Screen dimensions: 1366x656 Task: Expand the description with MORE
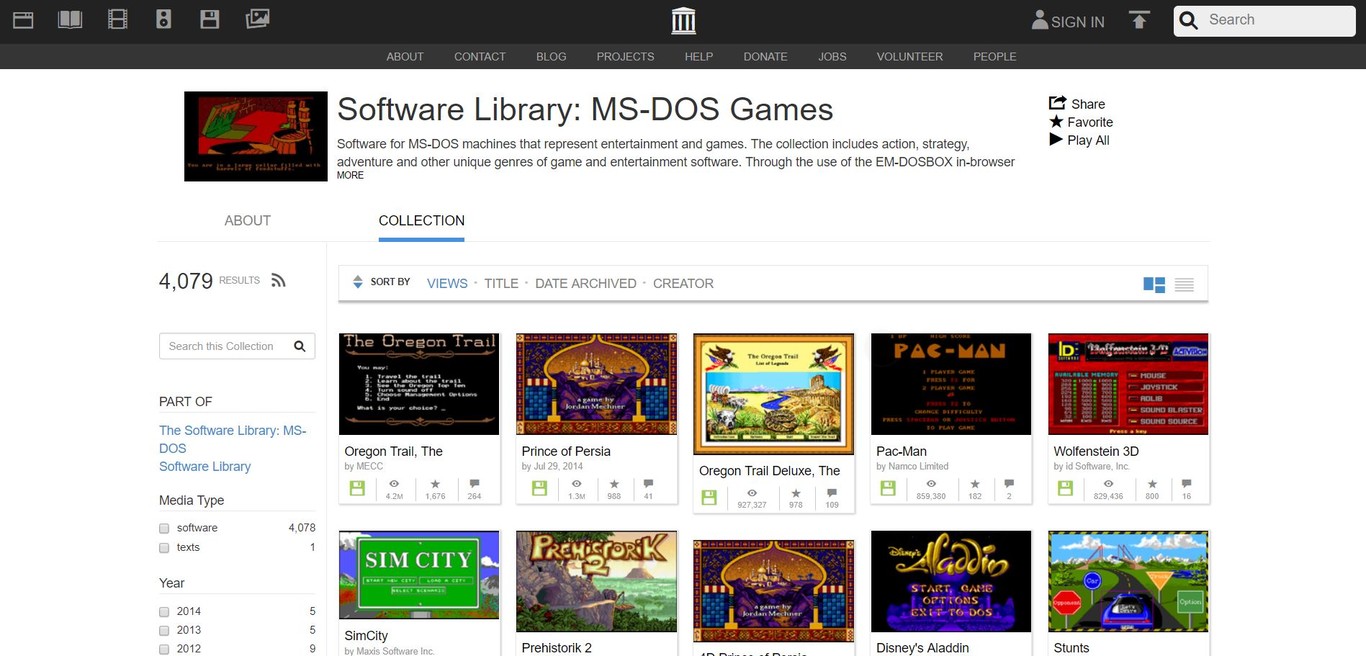(x=350, y=175)
